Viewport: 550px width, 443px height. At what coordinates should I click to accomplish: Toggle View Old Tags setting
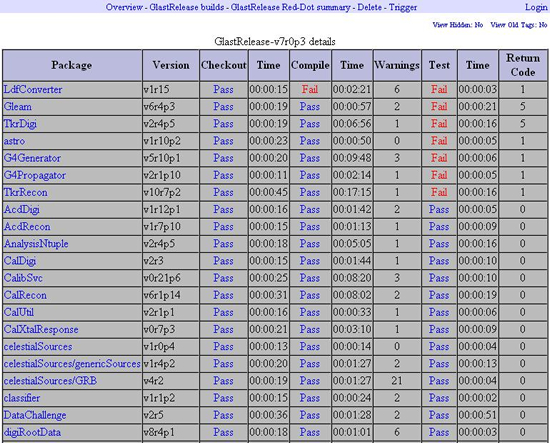click(x=519, y=25)
